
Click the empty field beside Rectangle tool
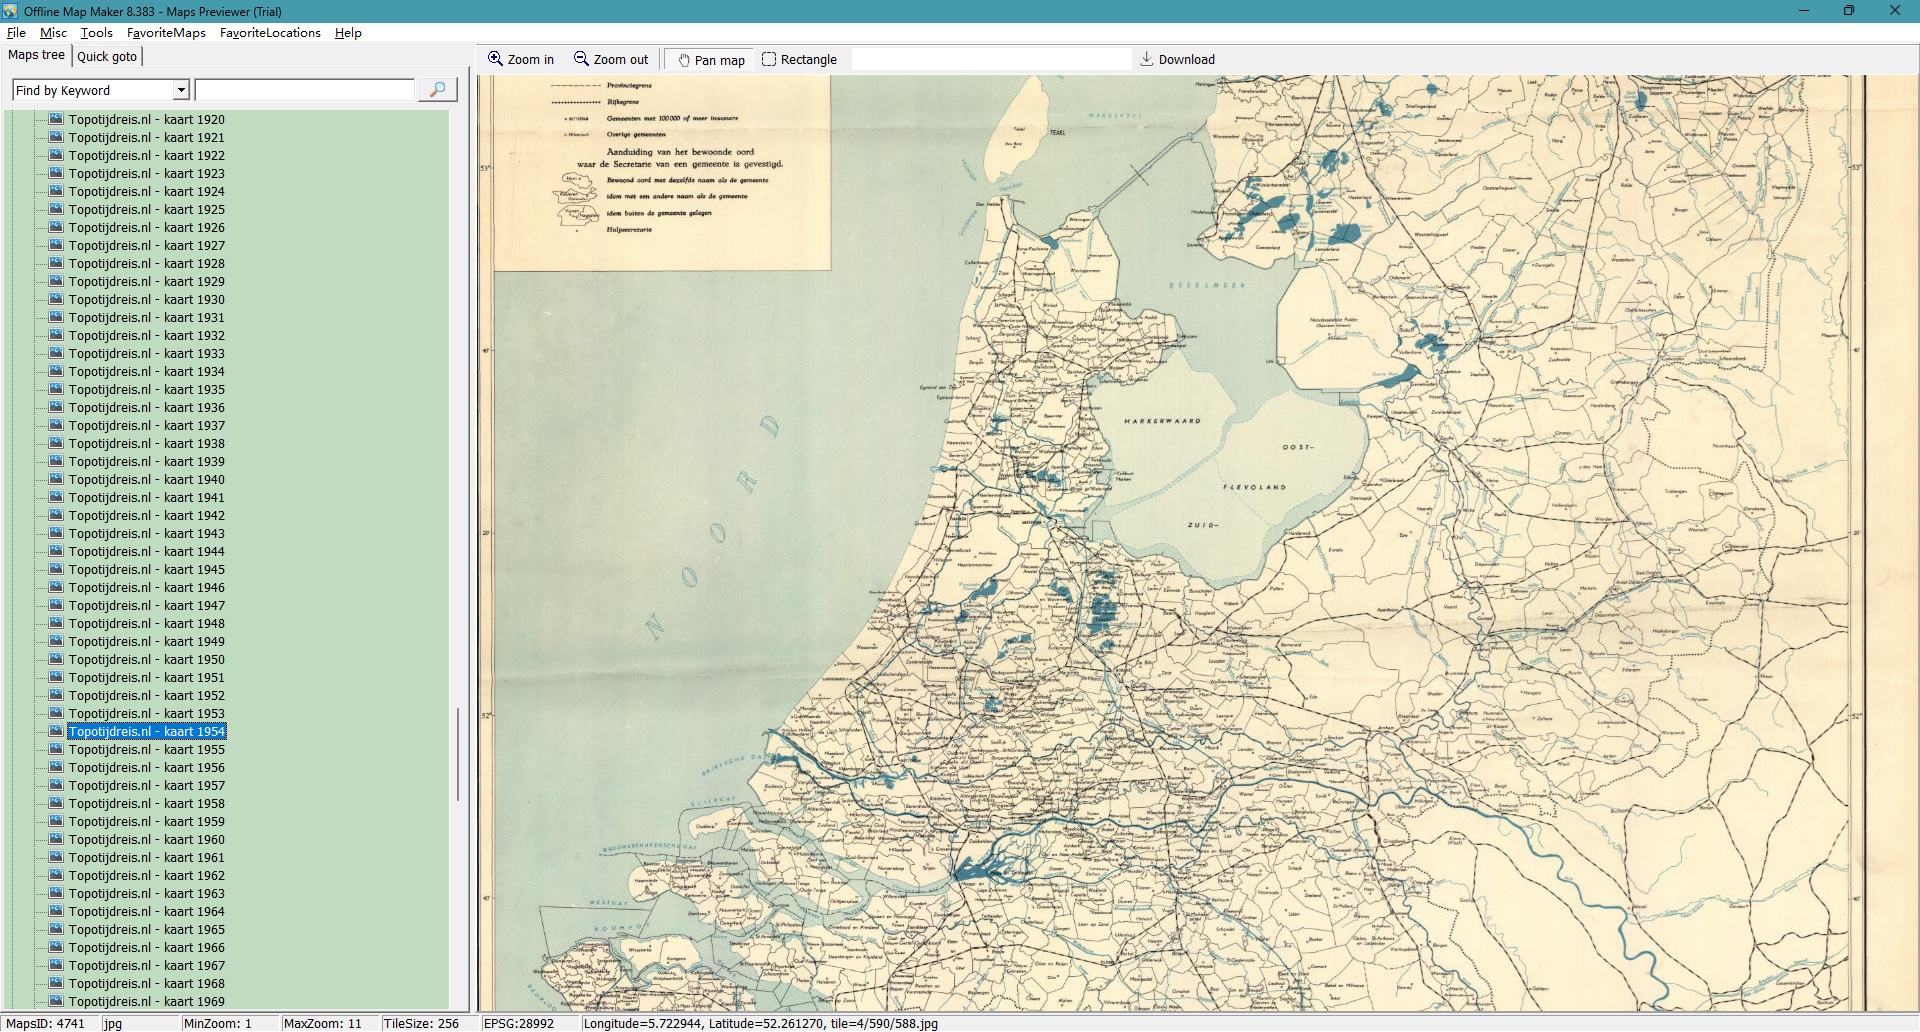tap(990, 59)
